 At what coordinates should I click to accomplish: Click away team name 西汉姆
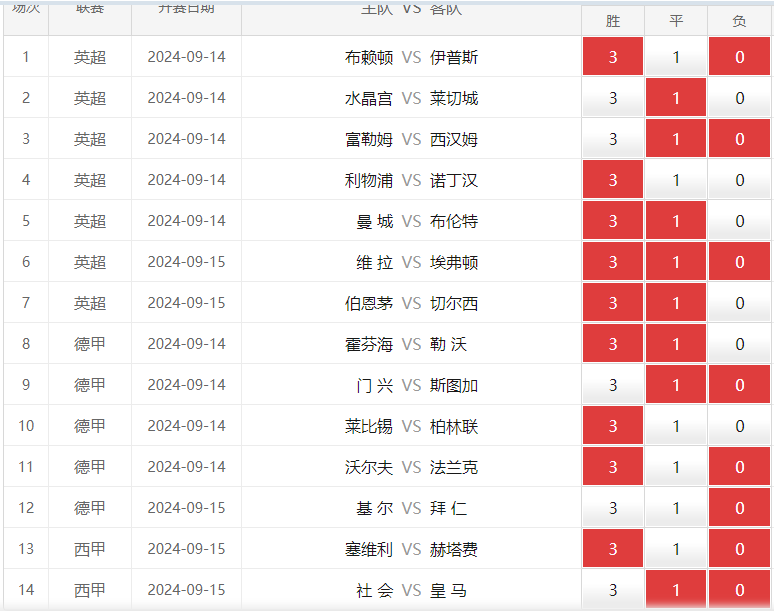click(x=454, y=139)
